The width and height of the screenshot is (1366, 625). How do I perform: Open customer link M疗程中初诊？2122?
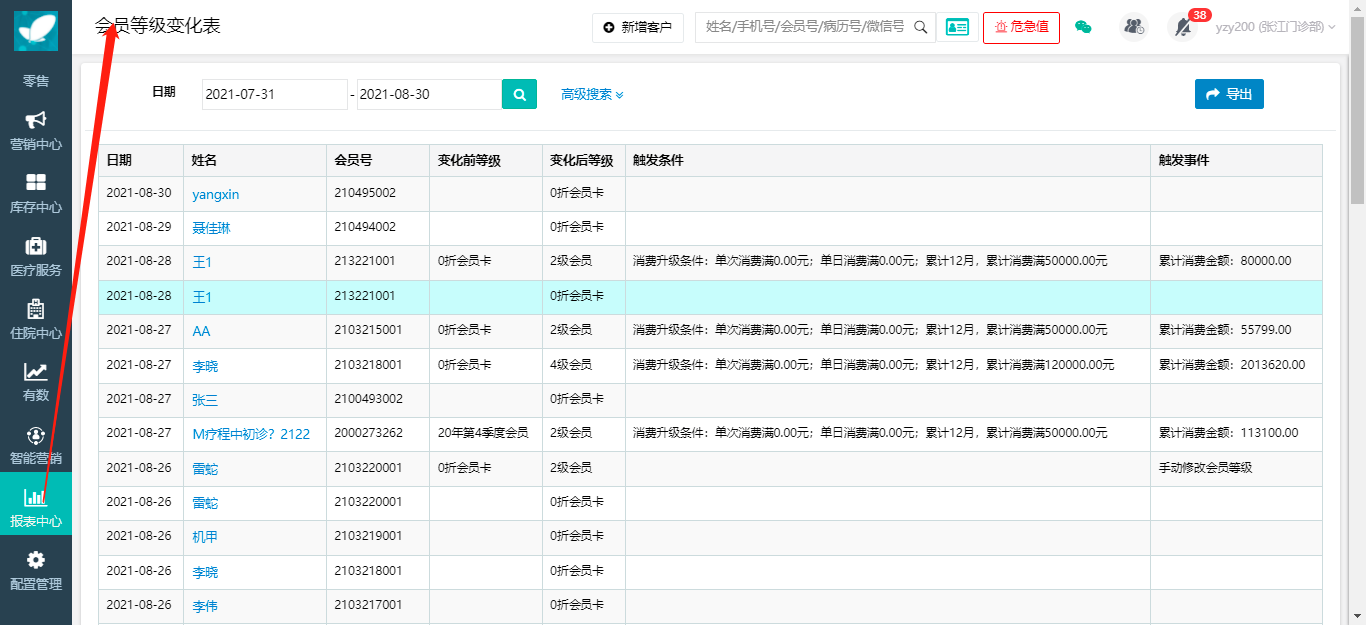click(x=251, y=434)
